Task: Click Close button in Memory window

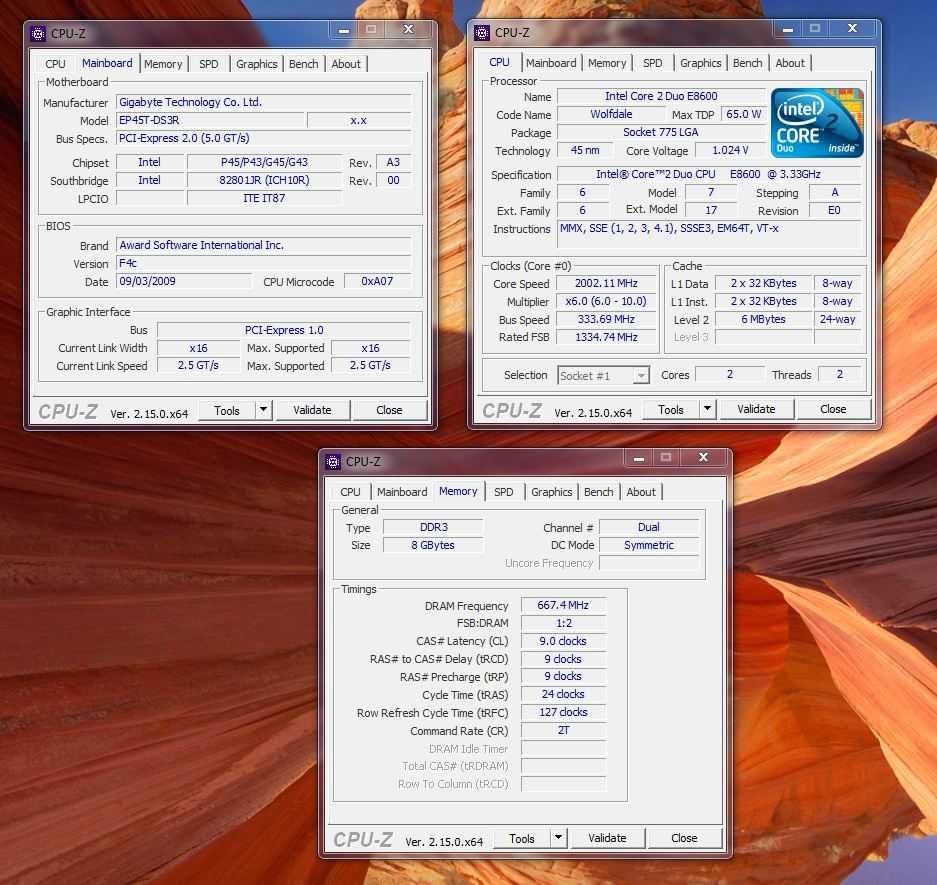Action: tap(684, 838)
